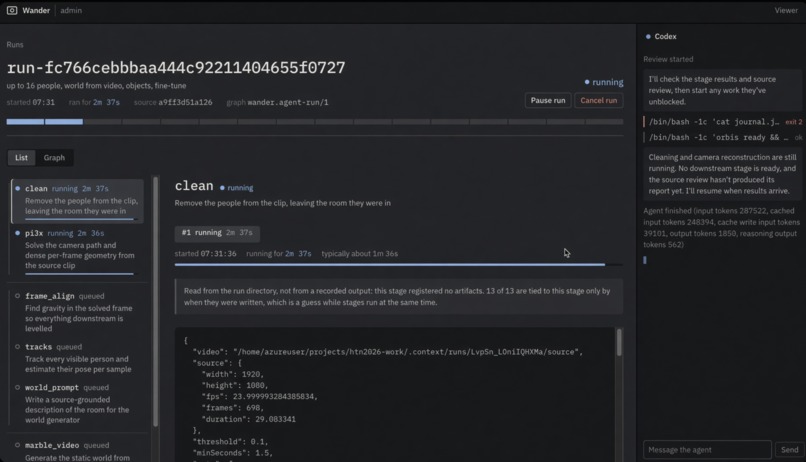Cancel the running run
Viewport: 806px width, 462px height.
598,100
